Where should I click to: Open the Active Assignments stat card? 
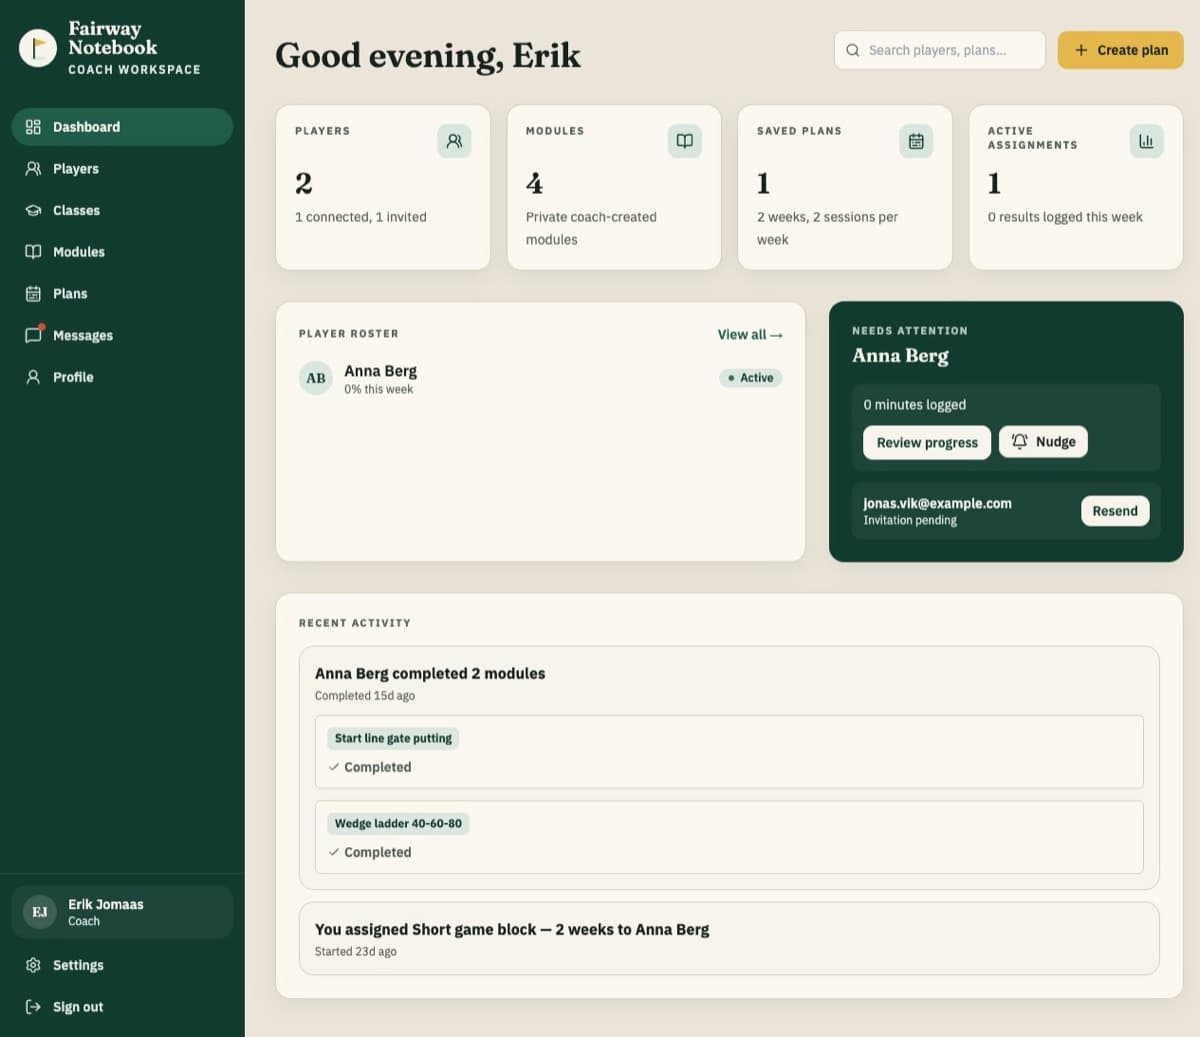click(1076, 187)
